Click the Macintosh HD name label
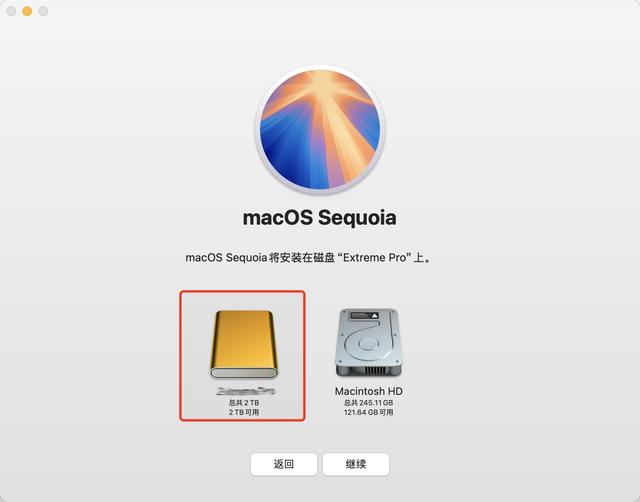 click(x=369, y=391)
